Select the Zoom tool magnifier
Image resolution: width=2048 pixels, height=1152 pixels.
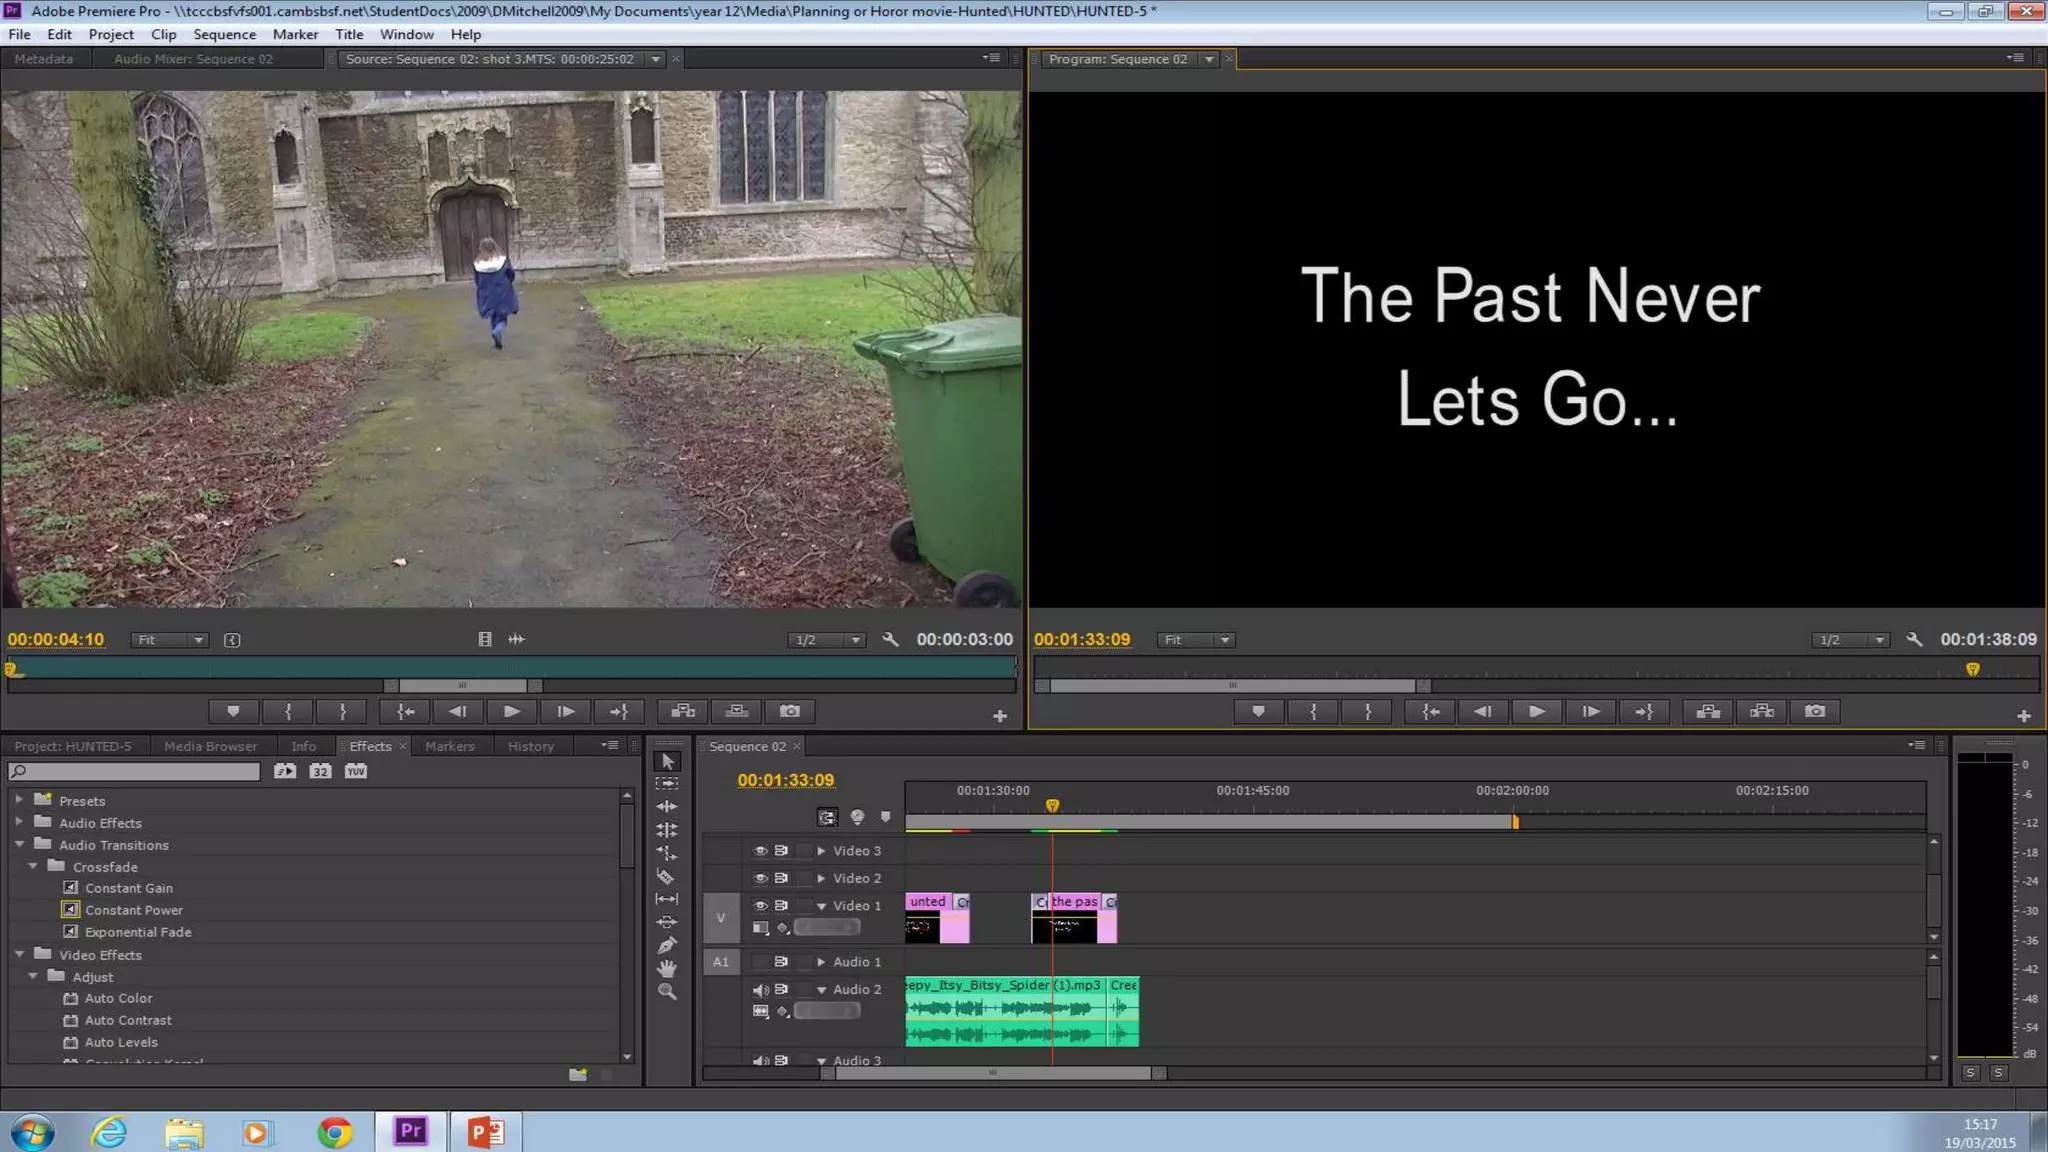[x=666, y=992]
